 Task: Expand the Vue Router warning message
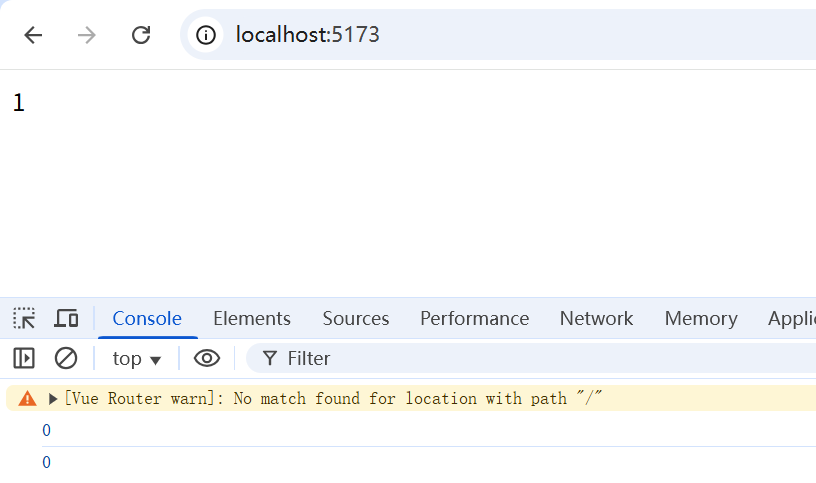[x=53, y=399]
